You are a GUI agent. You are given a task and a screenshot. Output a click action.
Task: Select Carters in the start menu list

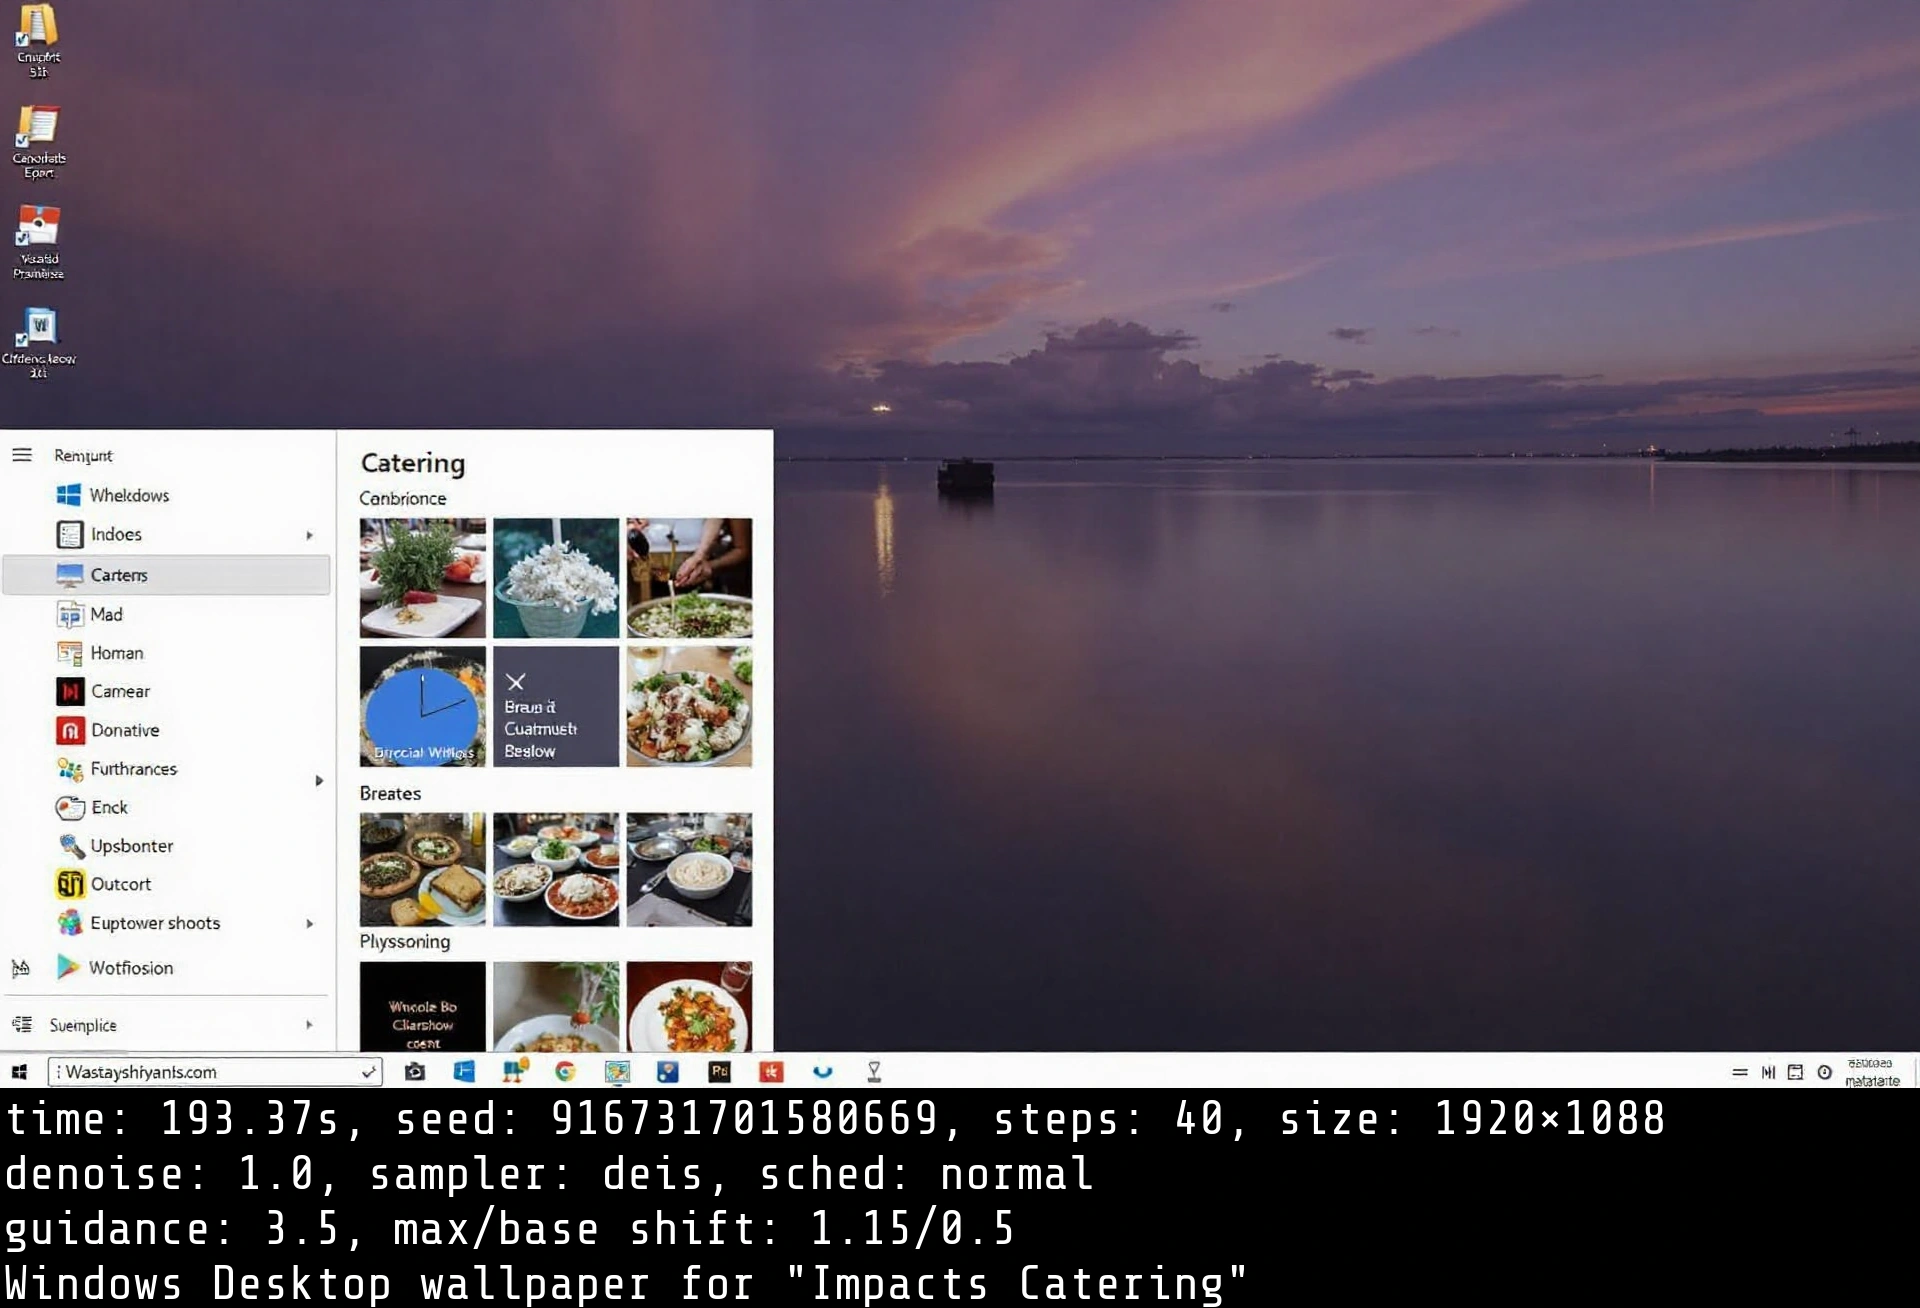(x=120, y=574)
